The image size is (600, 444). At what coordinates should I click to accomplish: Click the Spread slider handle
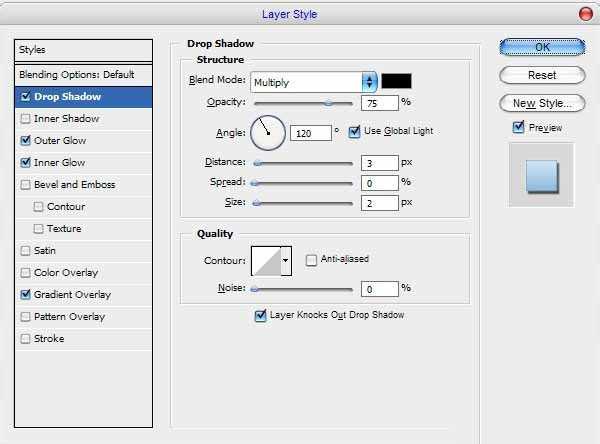pos(254,183)
